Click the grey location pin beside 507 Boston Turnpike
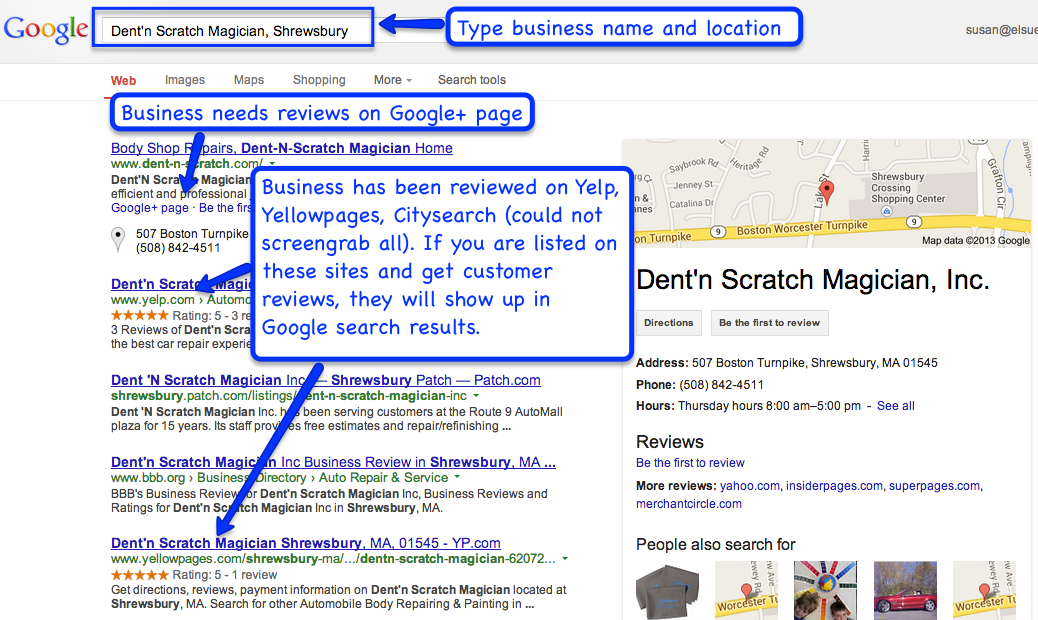 (118, 239)
